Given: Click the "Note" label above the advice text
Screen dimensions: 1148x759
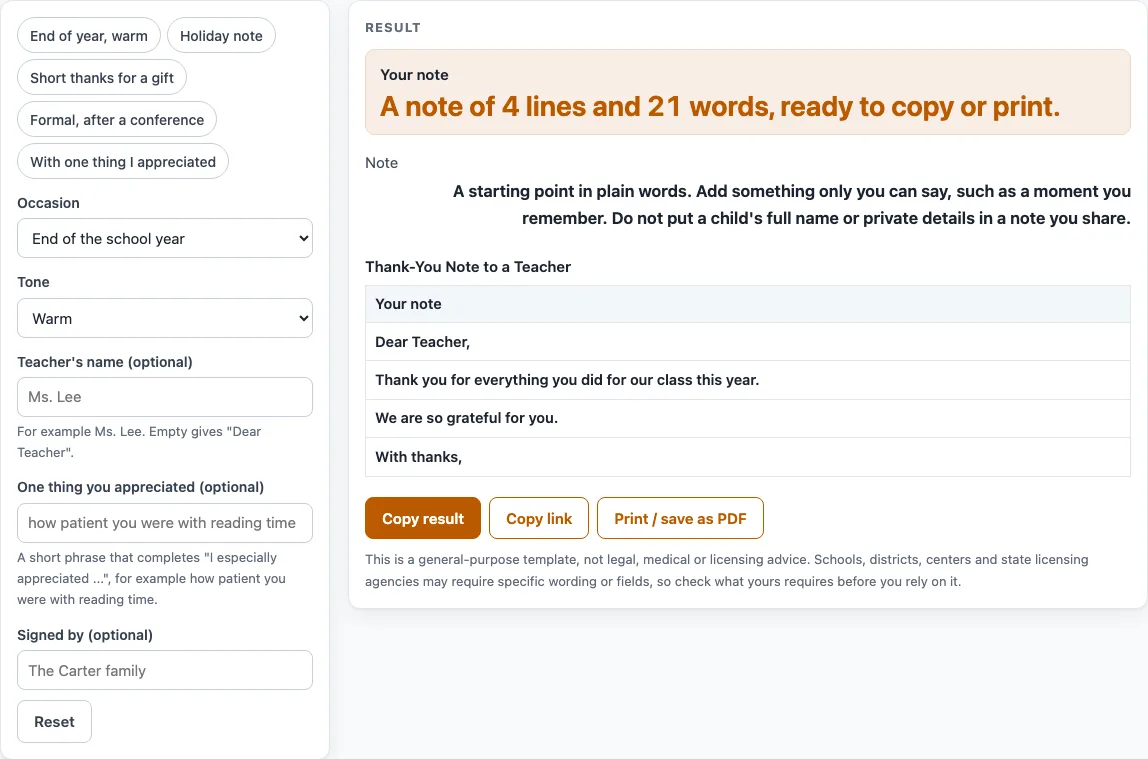Looking at the screenshot, I should tap(381, 162).
